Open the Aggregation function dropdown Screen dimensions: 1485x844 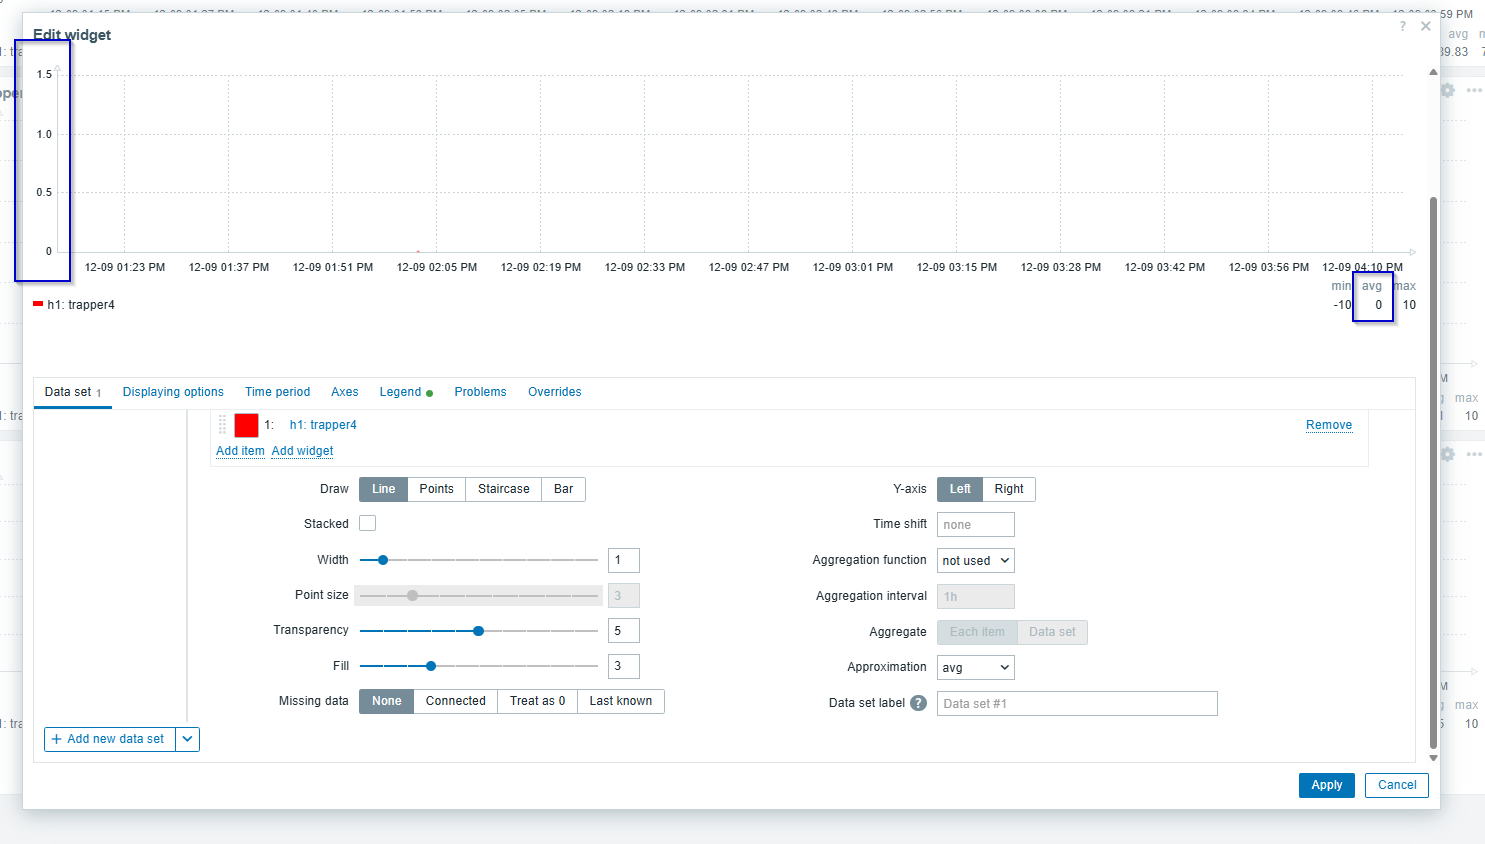pos(975,561)
